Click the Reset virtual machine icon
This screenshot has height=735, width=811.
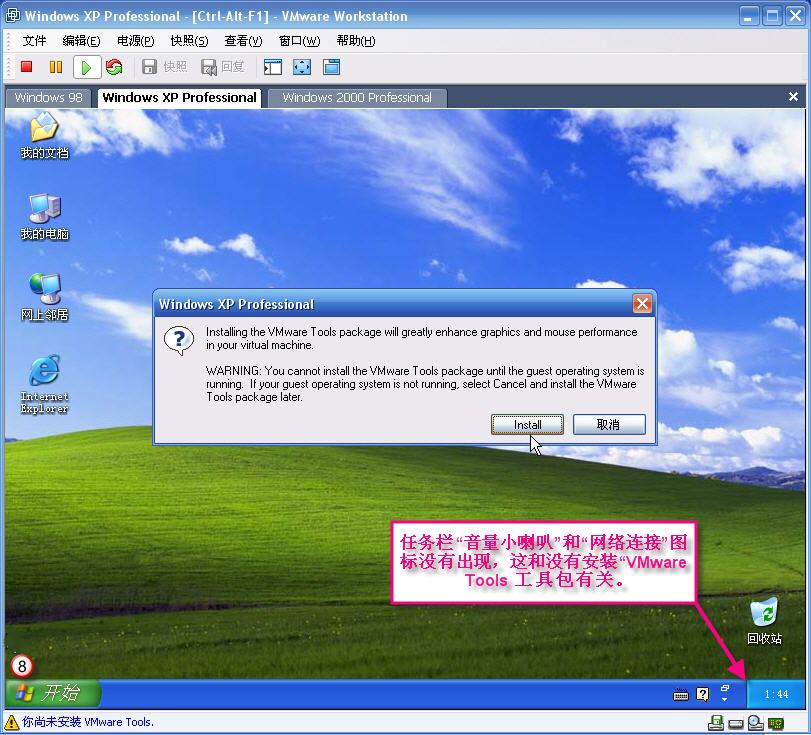tap(114, 67)
